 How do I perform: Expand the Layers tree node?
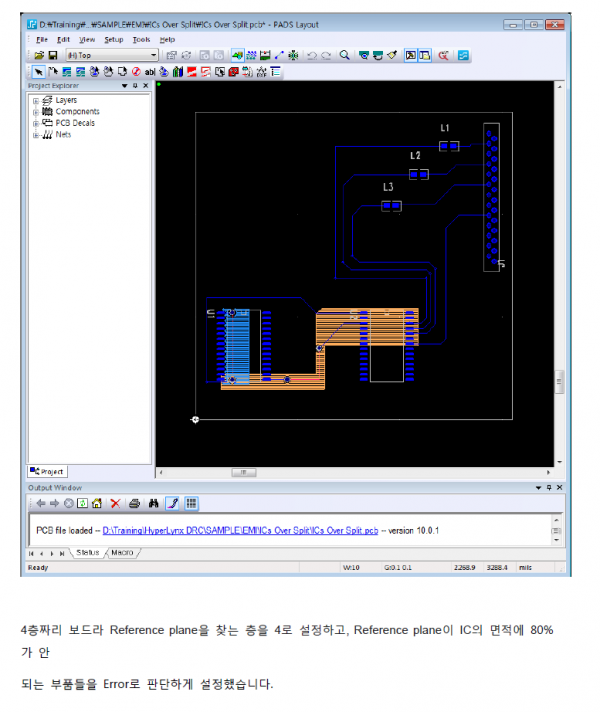(x=36, y=101)
